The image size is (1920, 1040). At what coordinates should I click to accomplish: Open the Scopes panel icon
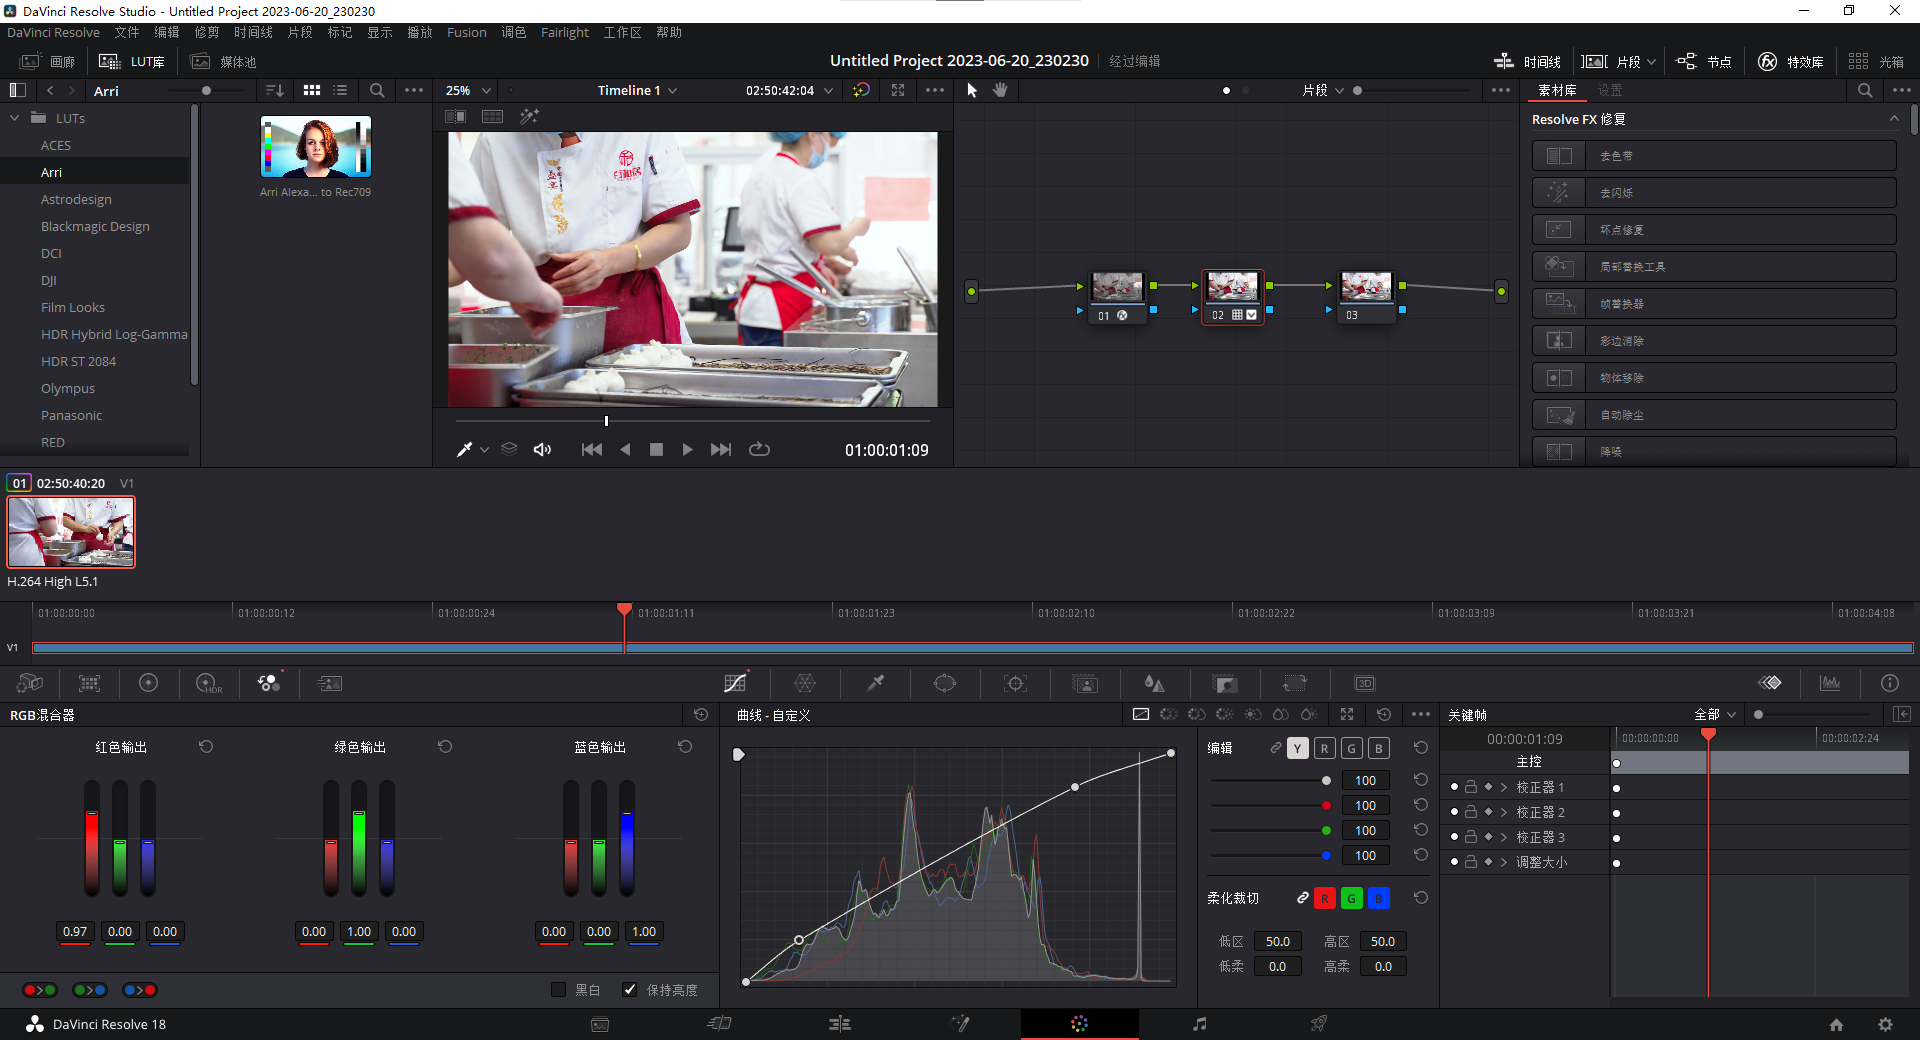click(x=1830, y=683)
